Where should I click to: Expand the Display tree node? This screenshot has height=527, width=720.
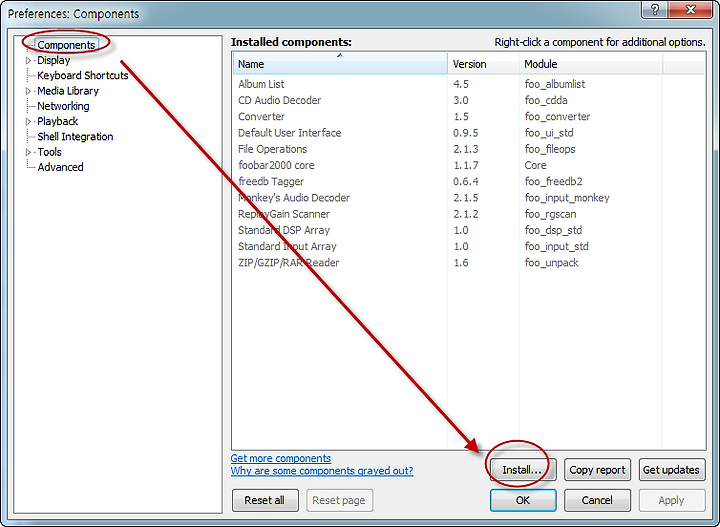point(28,61)
